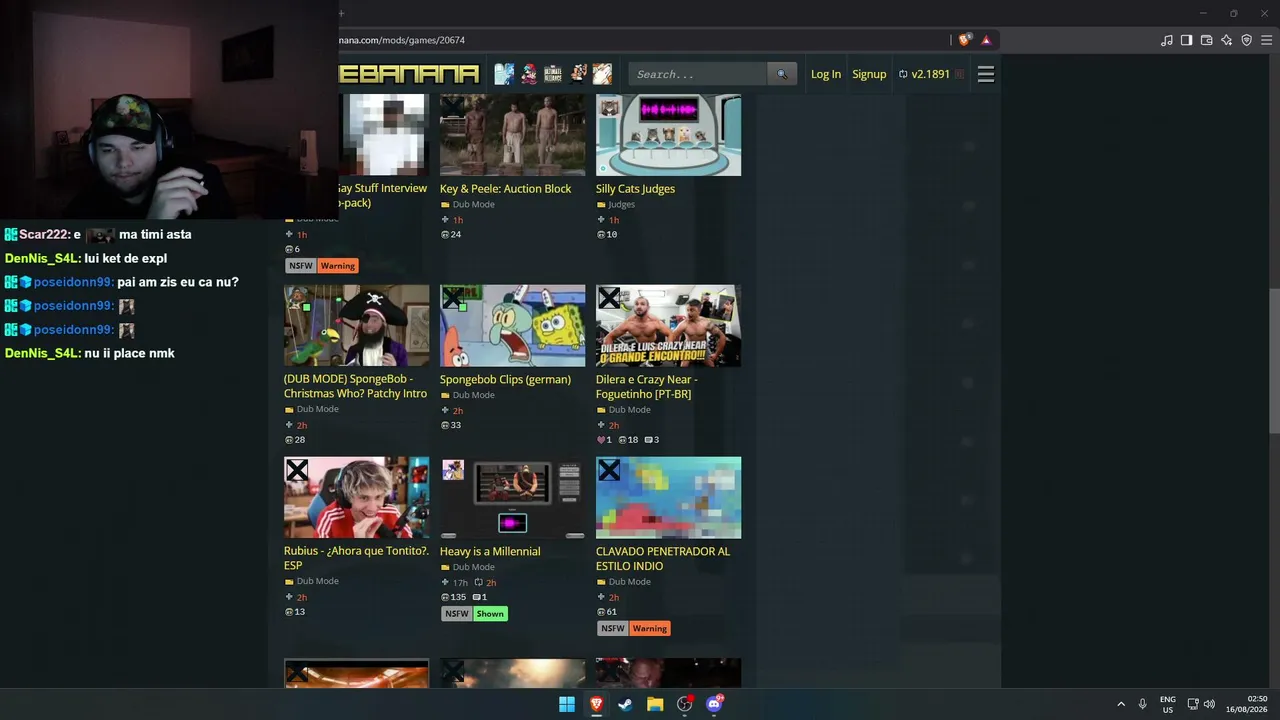The height and width of the screenshot is (720, 1280).
Task: Open Steam from the taskbar
Action: tap(625, 704)
